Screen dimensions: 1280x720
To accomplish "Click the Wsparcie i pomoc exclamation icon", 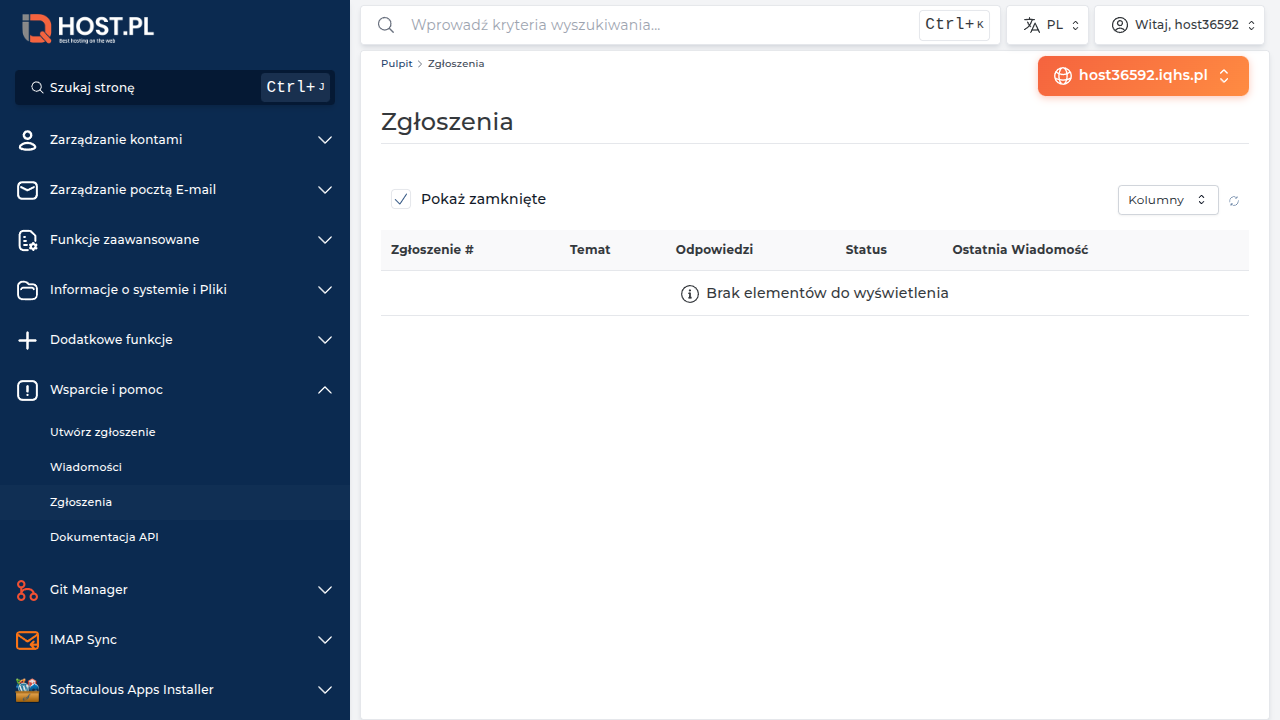I will [x=28, y=390].
